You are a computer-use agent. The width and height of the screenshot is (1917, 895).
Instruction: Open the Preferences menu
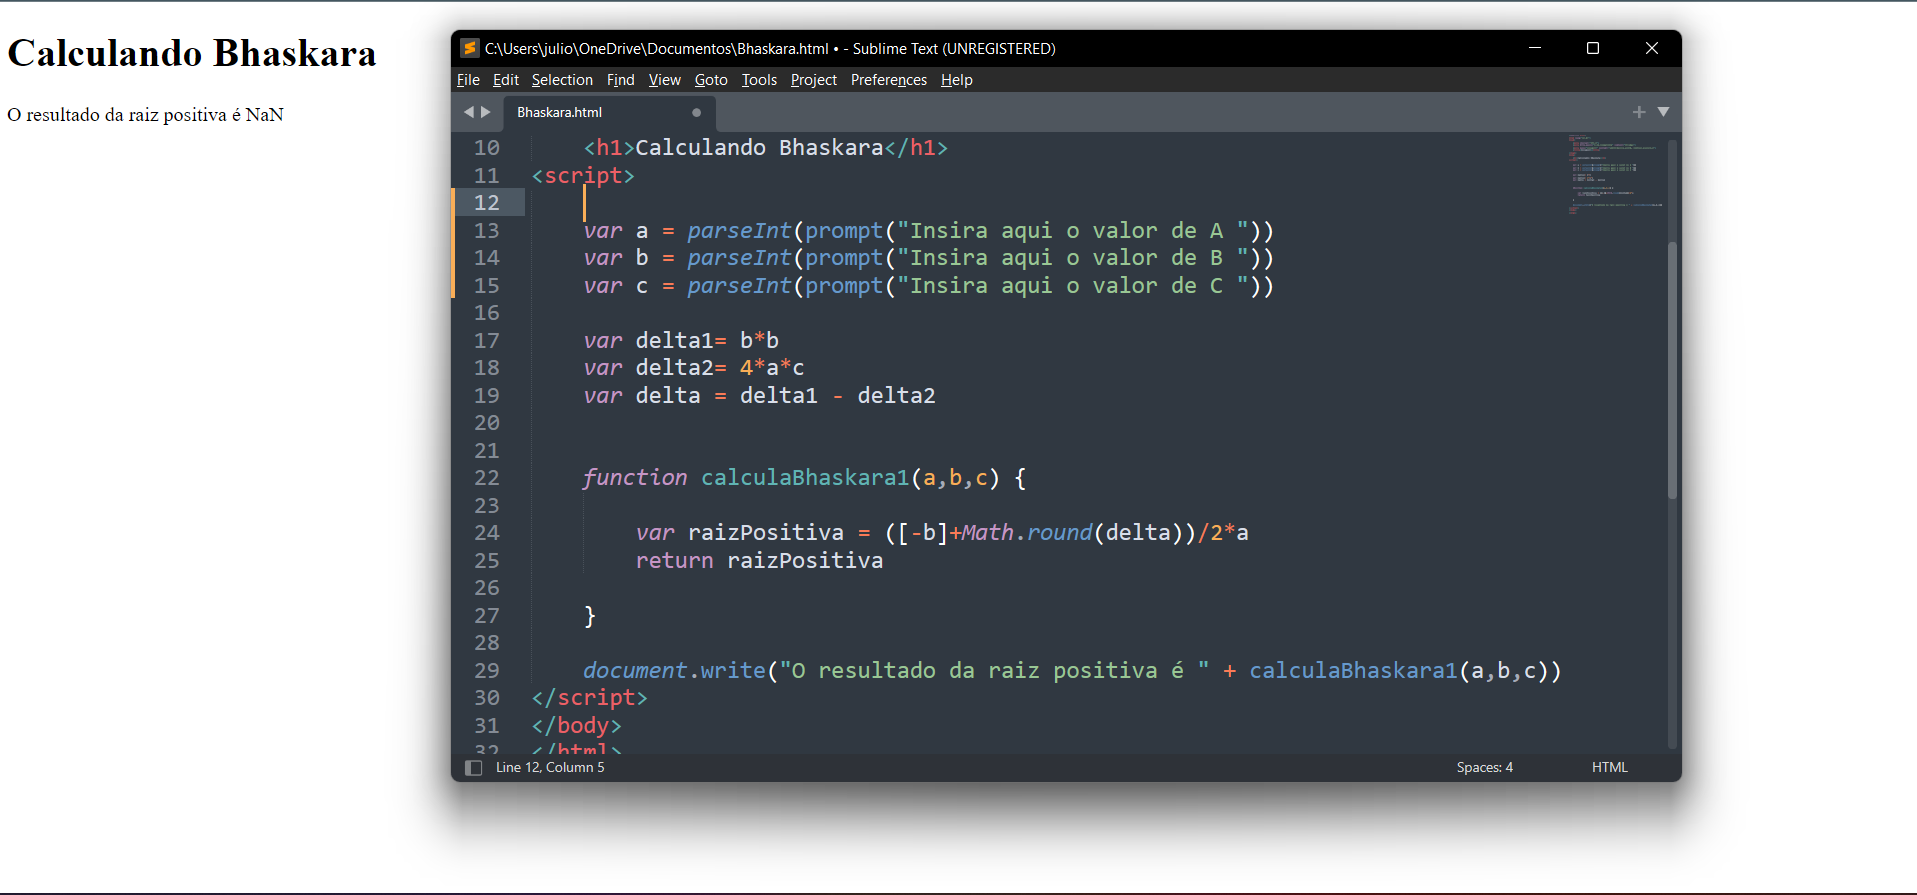[x=888, y=80]
